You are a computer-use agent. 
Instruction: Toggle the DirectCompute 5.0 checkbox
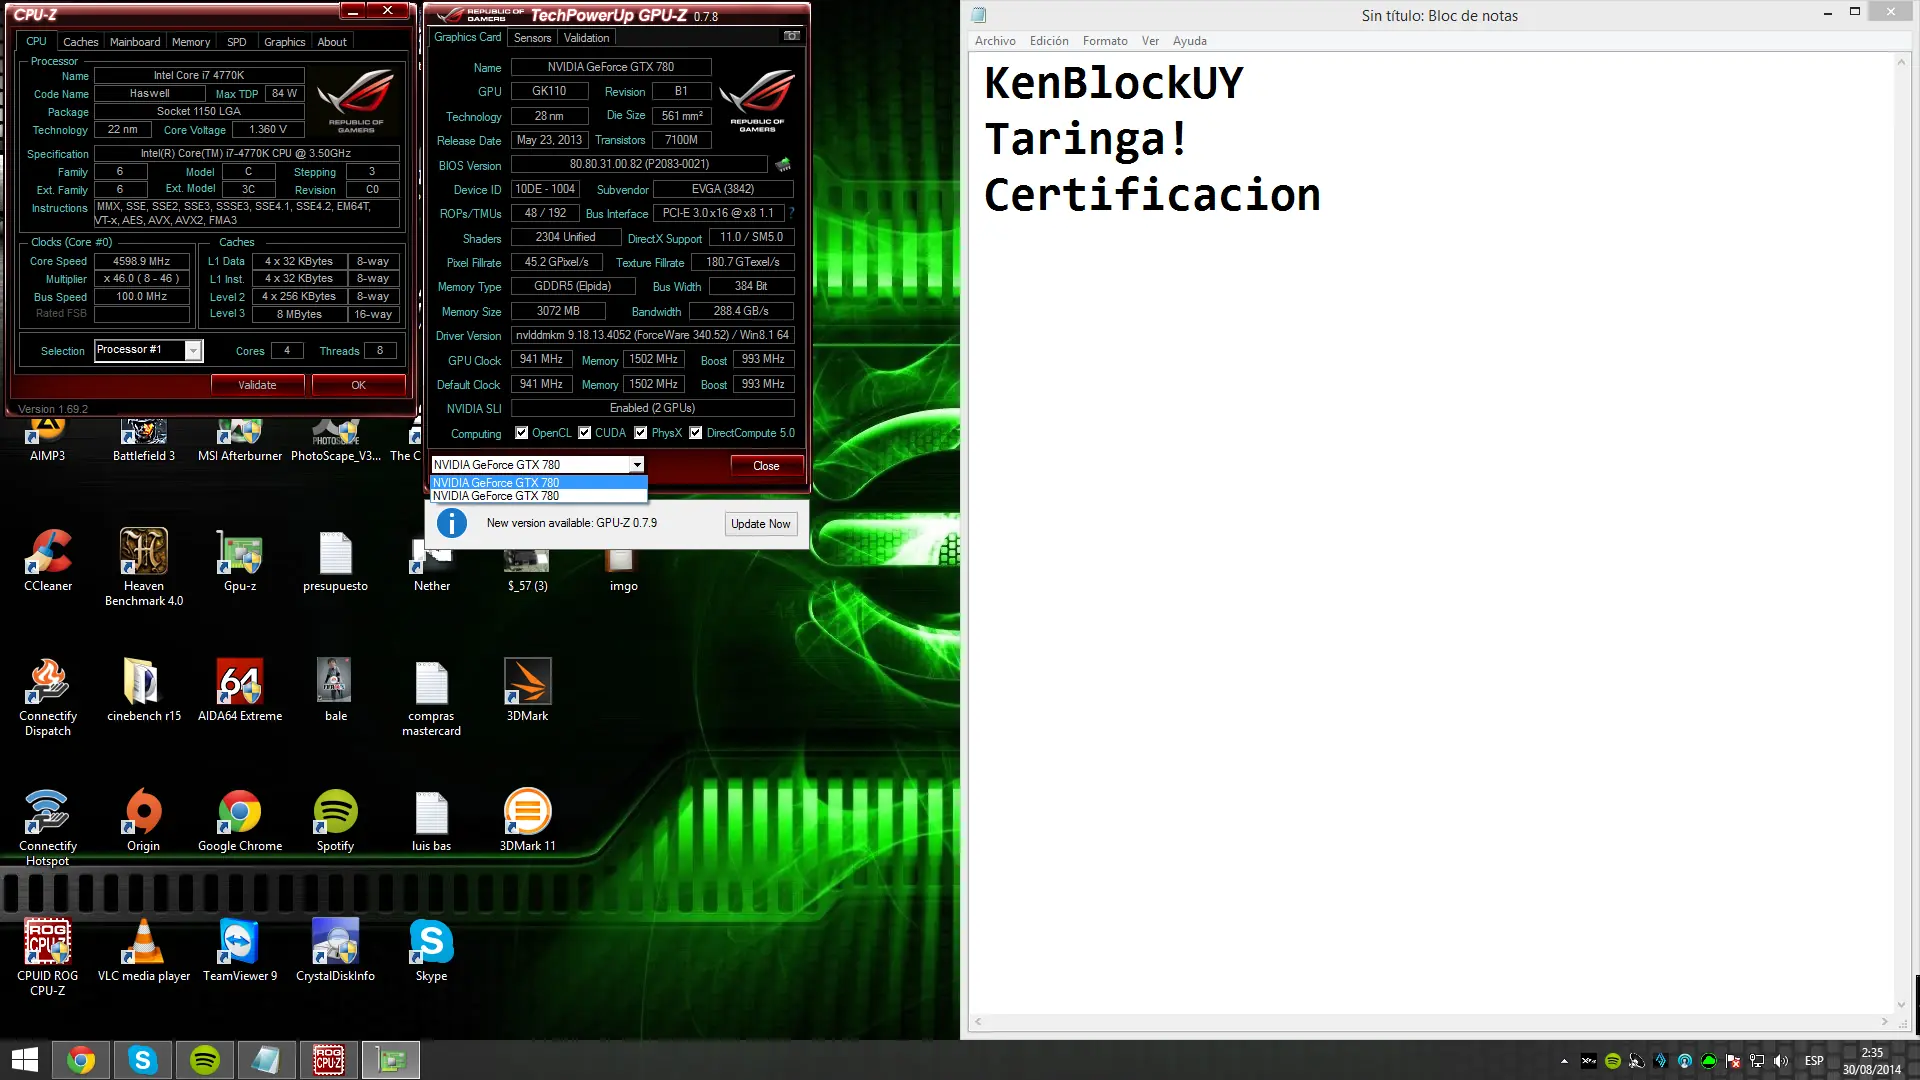click(x=696, y=433)
